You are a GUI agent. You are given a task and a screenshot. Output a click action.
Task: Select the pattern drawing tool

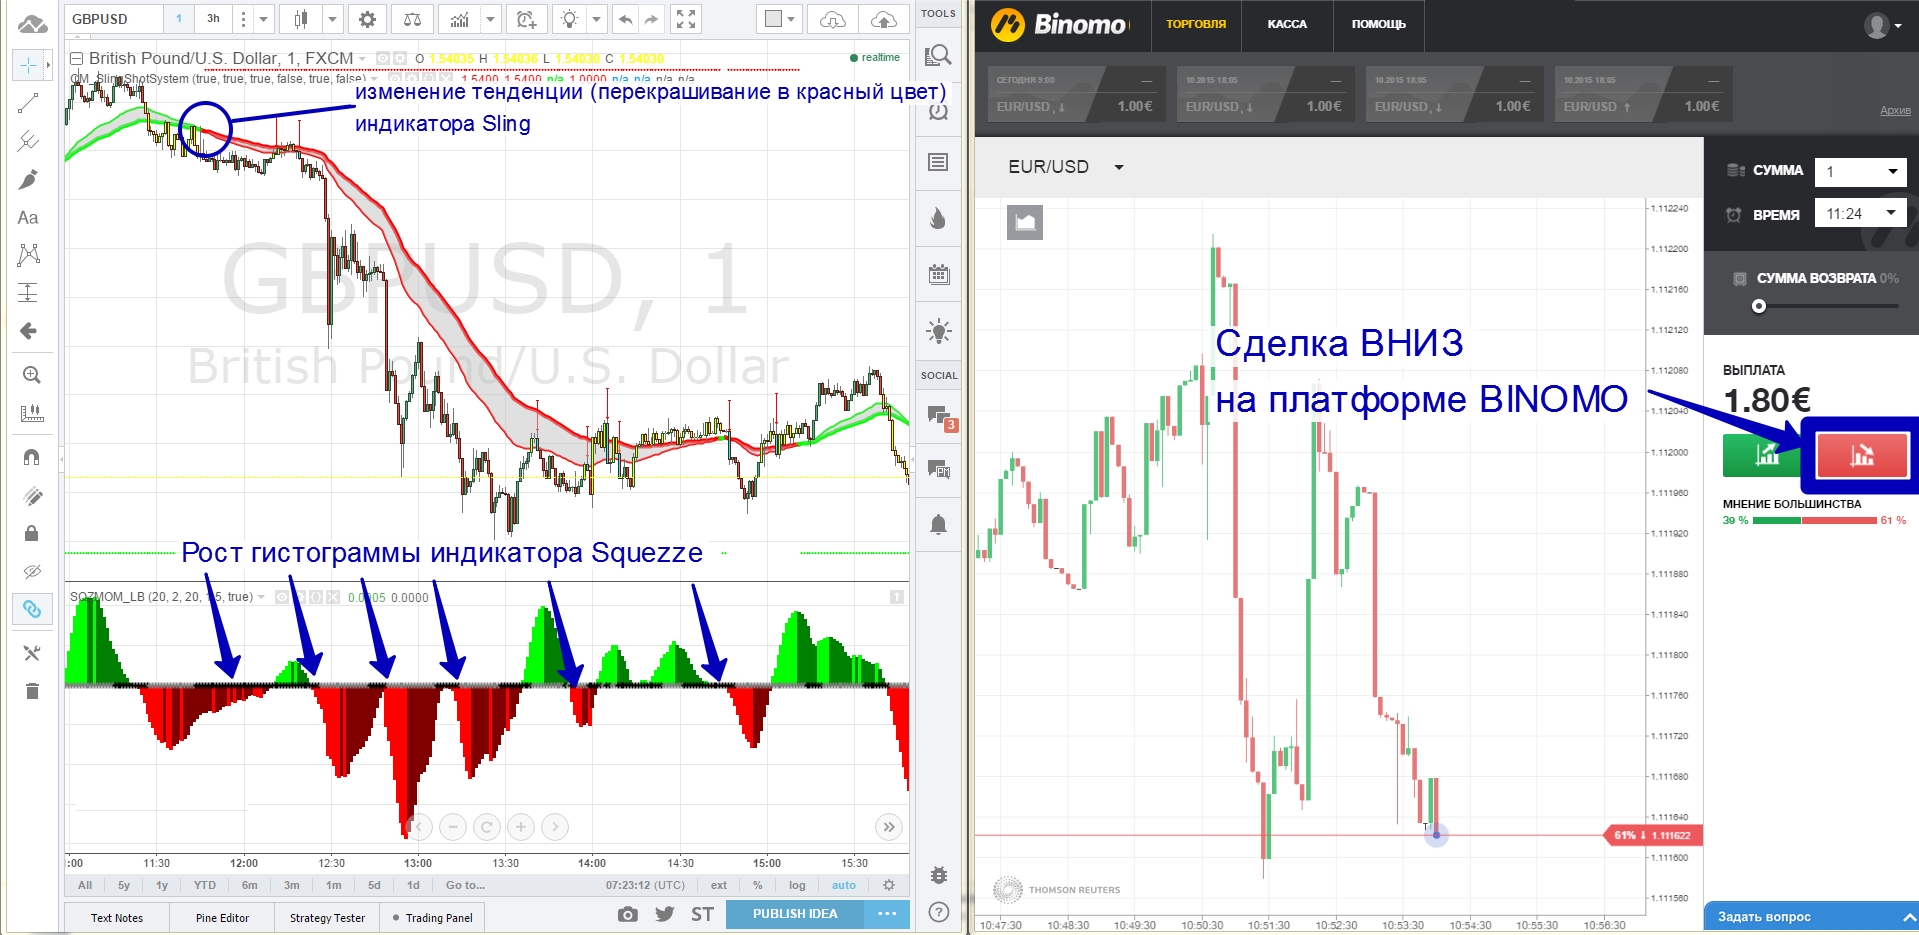pyautogui.click(x=28, y=254)
